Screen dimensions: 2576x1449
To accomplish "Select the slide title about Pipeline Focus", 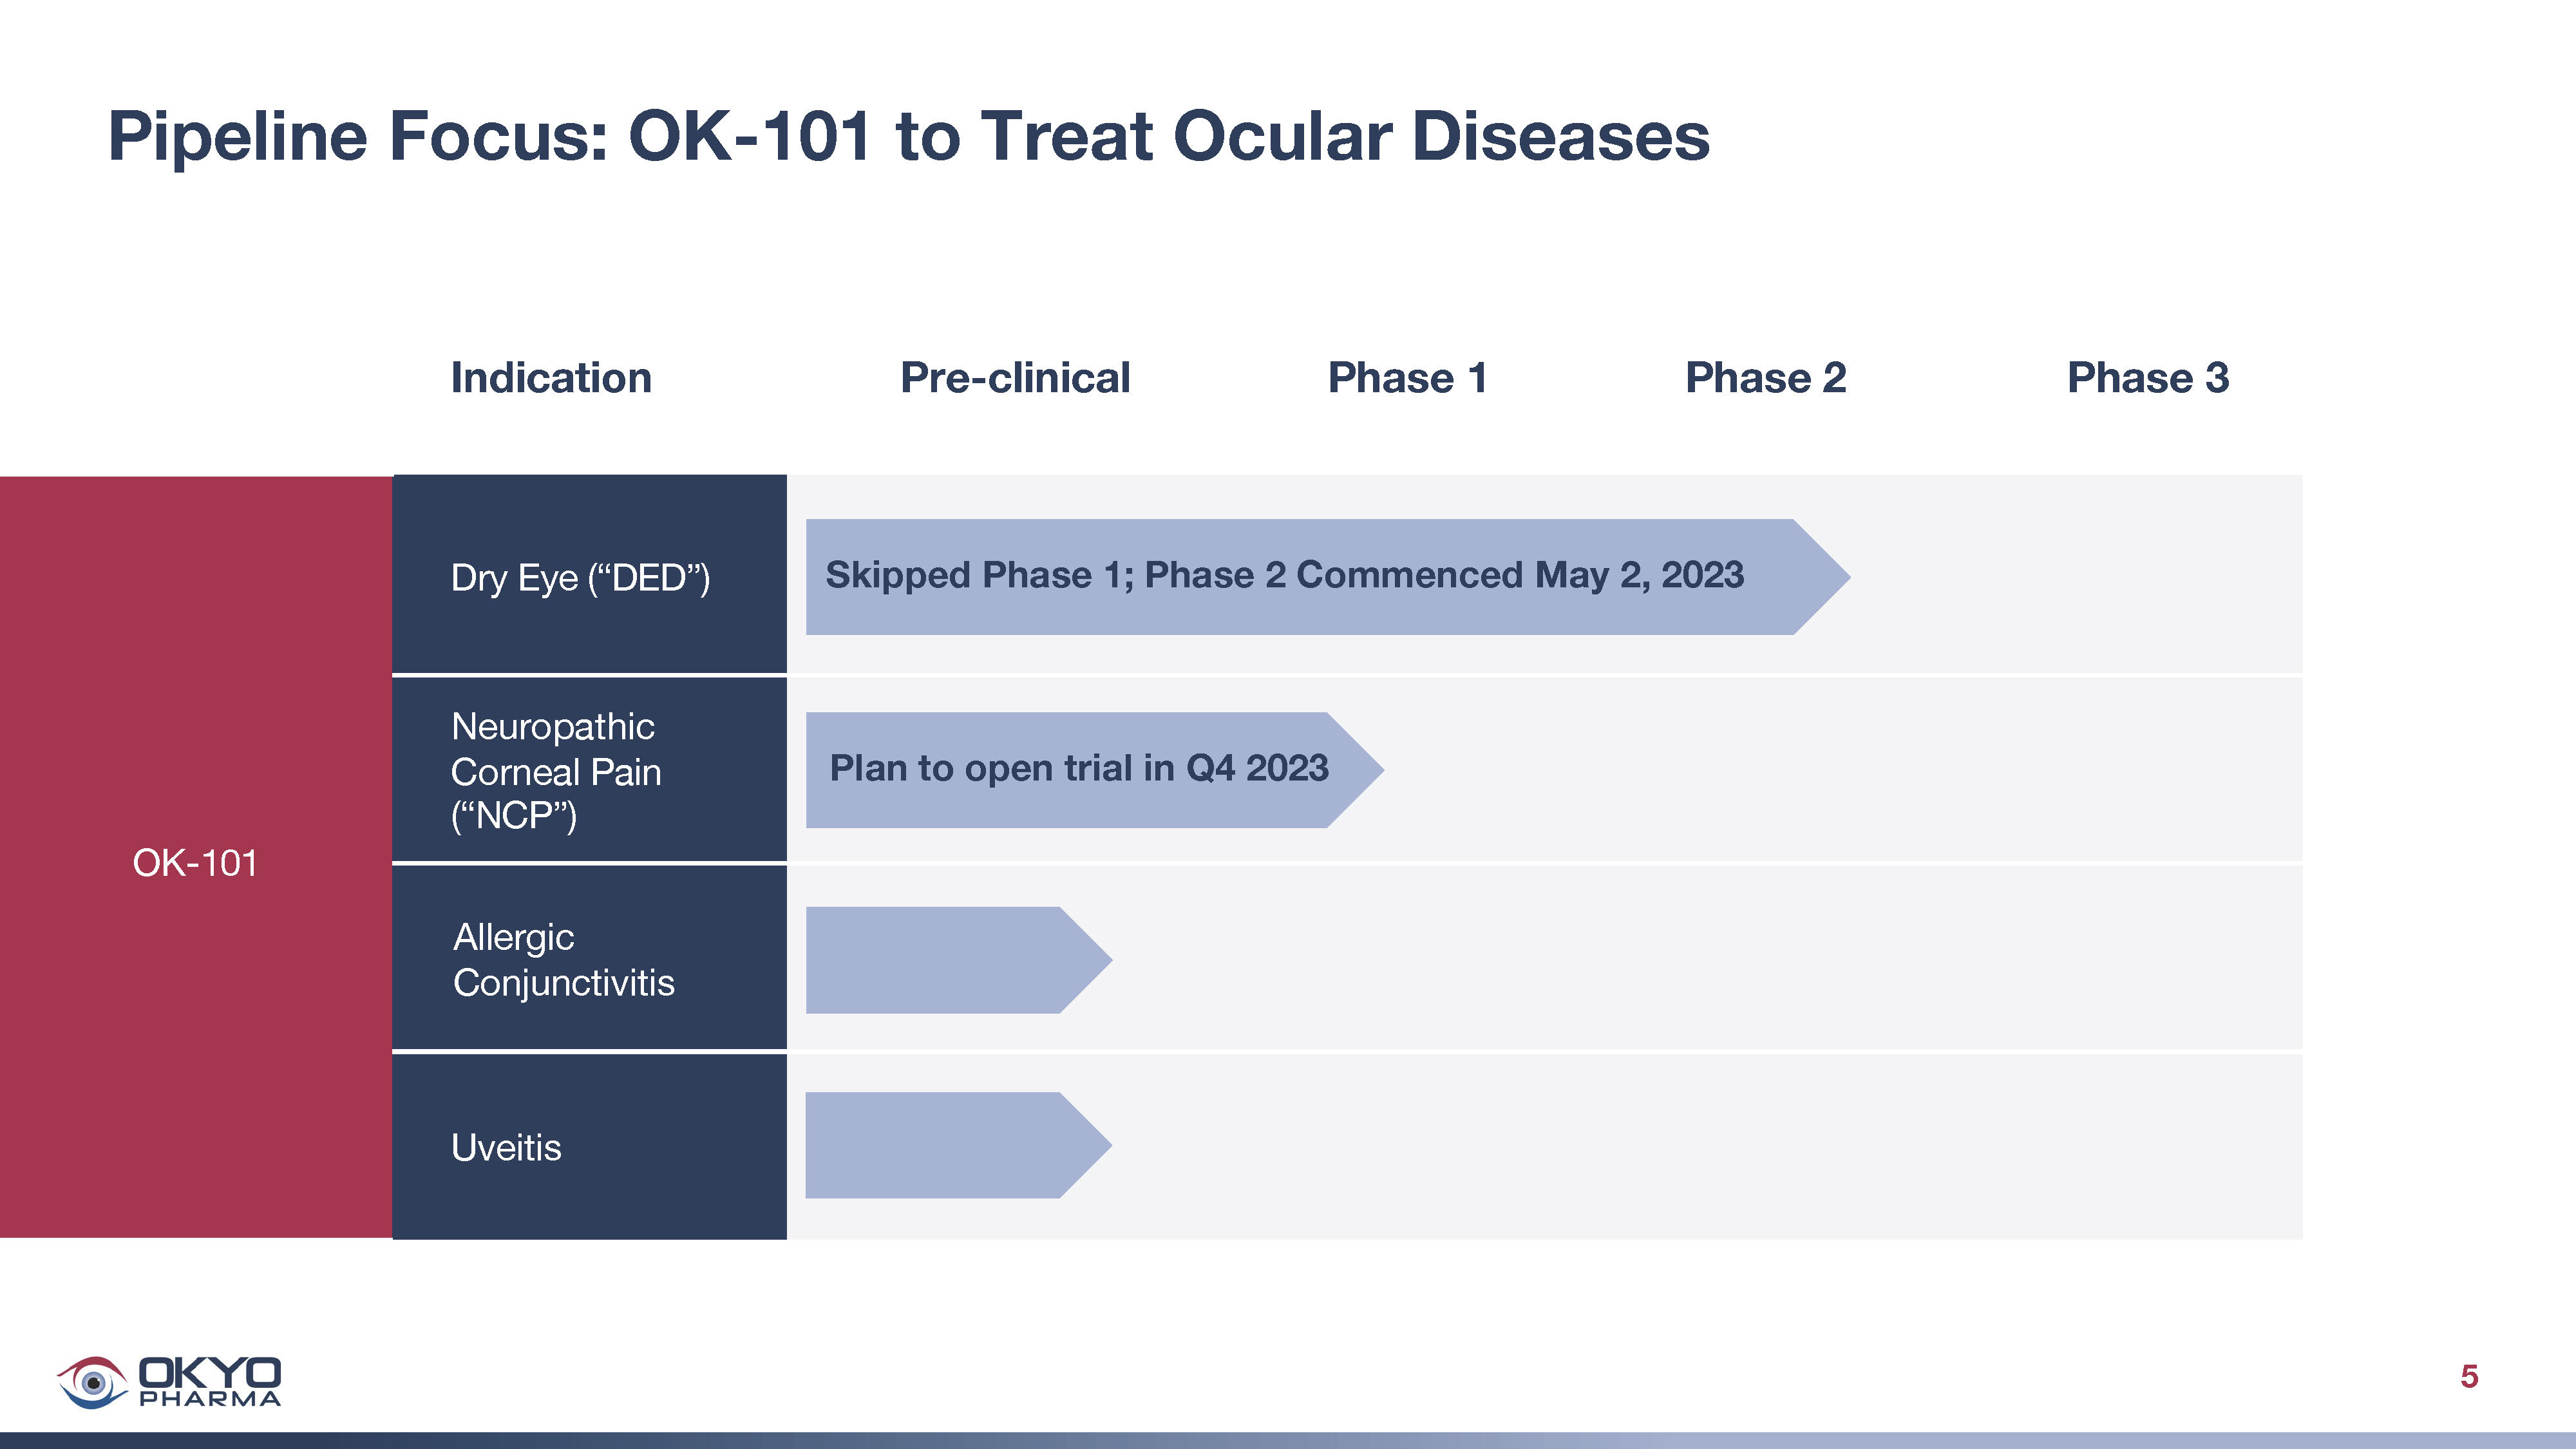I will 908,136.
